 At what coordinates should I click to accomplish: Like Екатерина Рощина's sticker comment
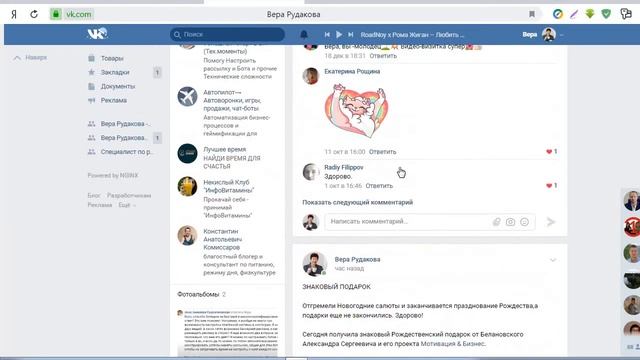click(551, 151)
